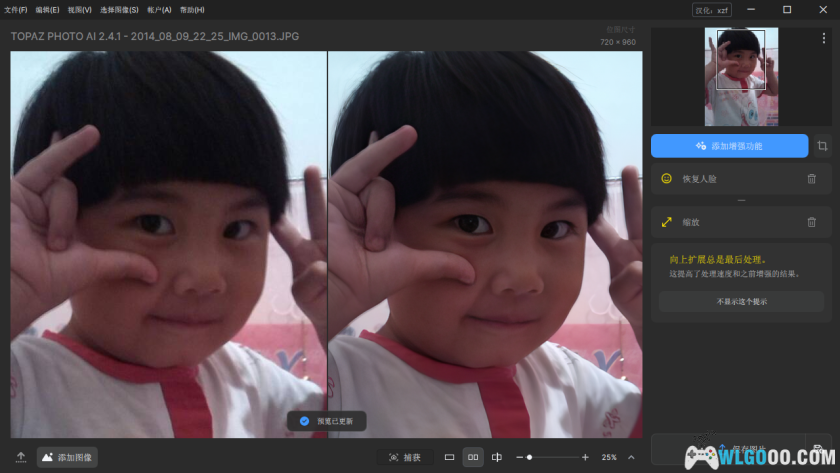Click the smiley face icon of 恢复人脸
The height and width of the screenshot is (473, 840).
click(666, 179)
